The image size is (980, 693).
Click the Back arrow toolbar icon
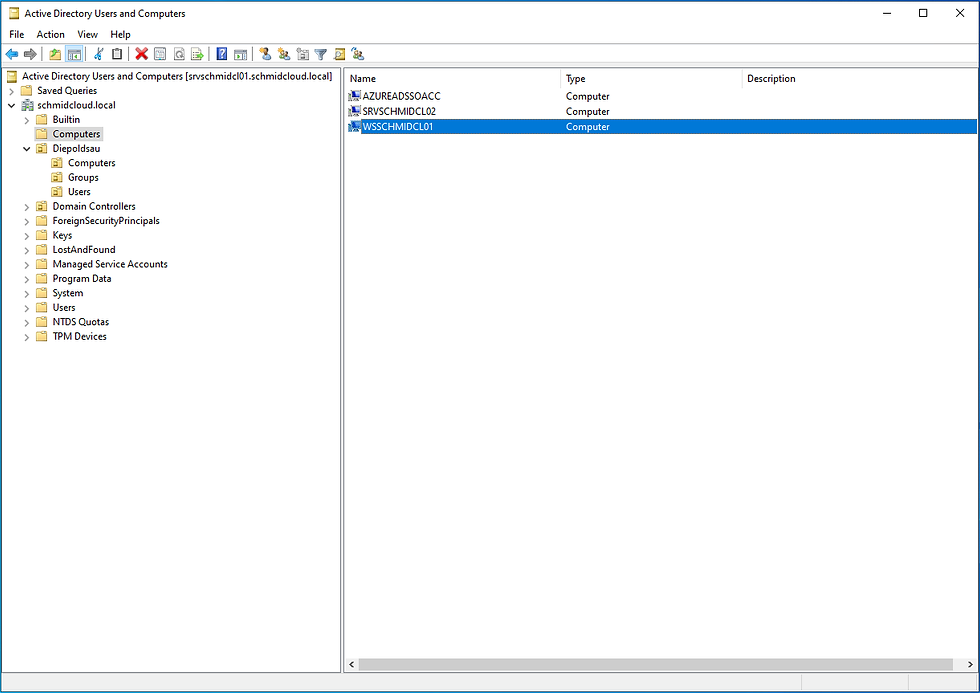click(x=12, y=54)
